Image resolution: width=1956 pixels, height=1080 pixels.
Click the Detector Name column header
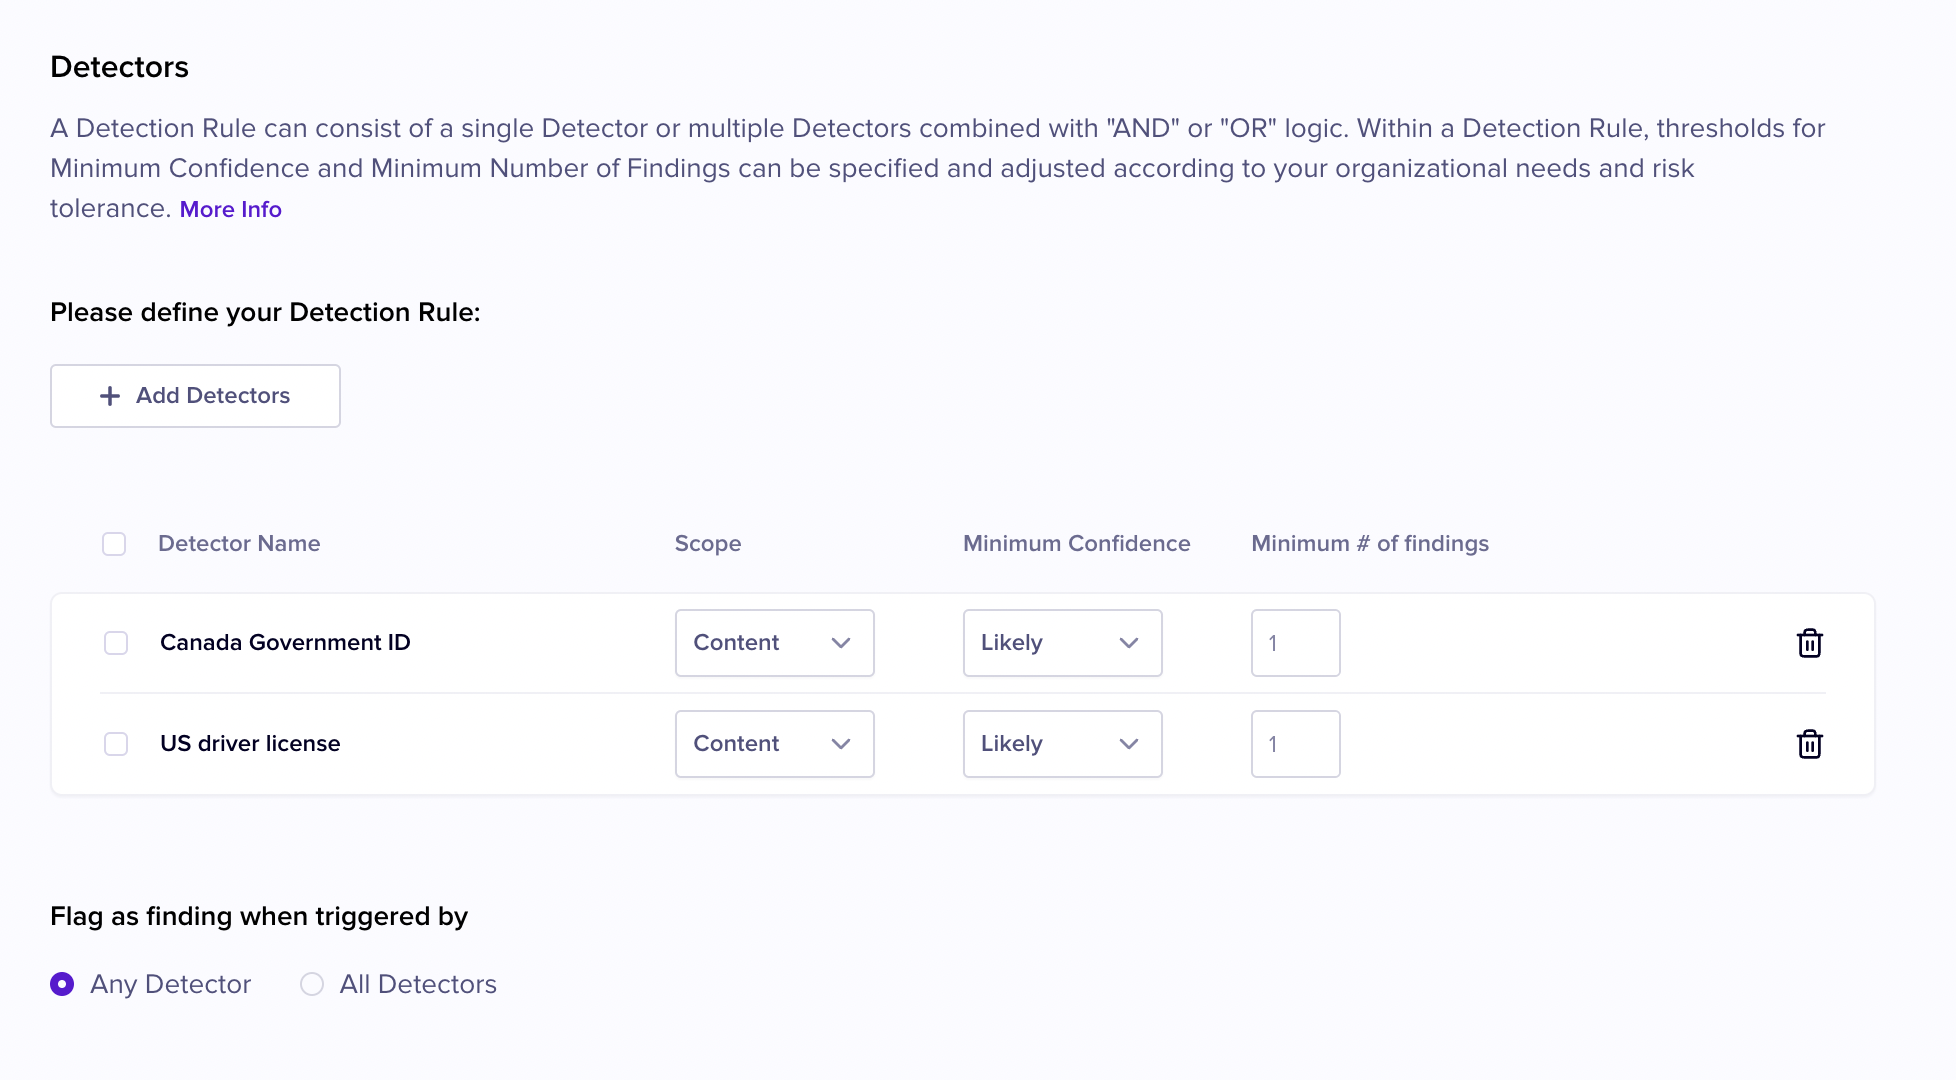click(239, 543)
